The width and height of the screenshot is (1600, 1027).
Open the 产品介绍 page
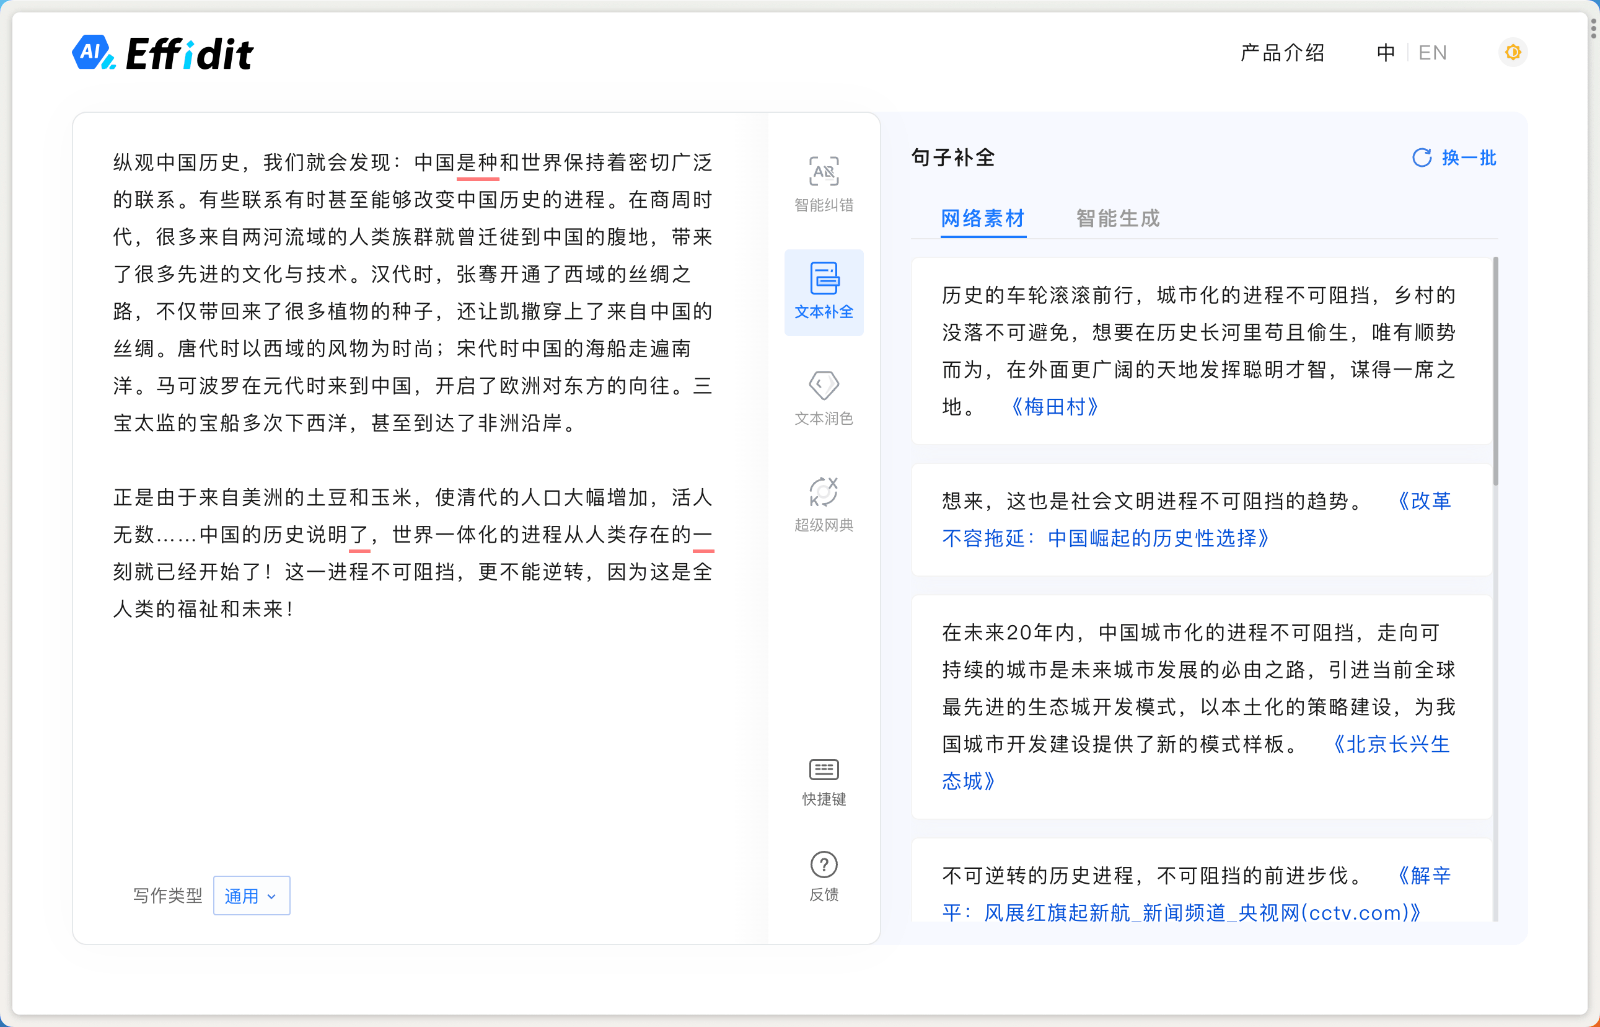click(x=1282, y=53)
